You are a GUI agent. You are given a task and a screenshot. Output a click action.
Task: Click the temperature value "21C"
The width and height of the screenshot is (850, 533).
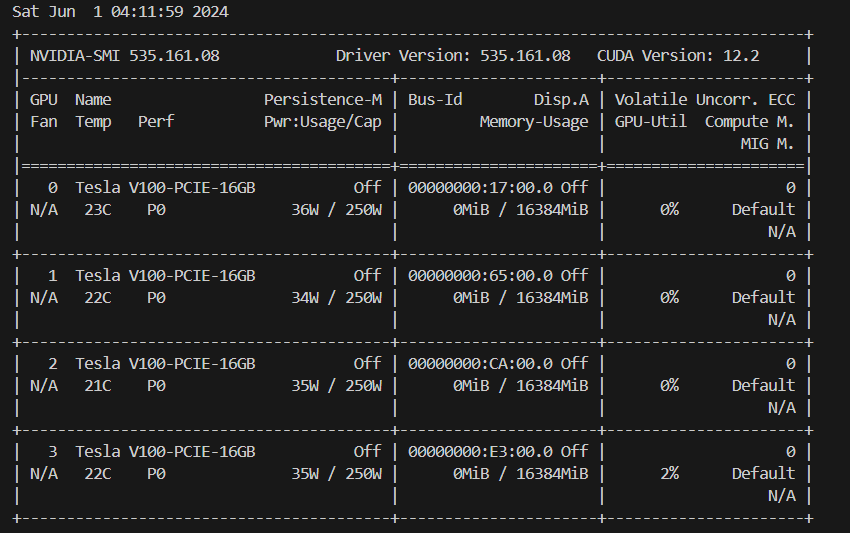tap(98, 386)
